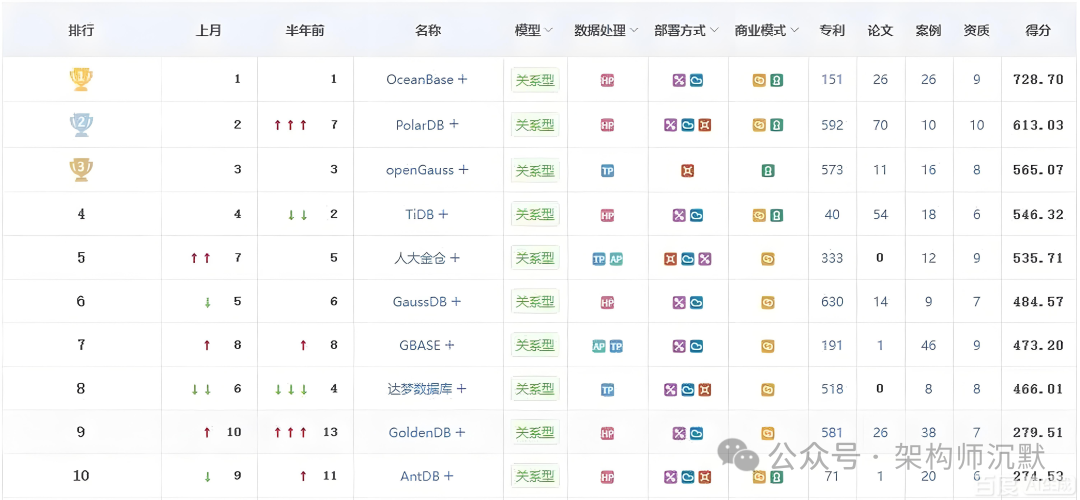Click the plus sign next to OceanBase
The height and width of the screenshot is (500, 1080).
463,79
